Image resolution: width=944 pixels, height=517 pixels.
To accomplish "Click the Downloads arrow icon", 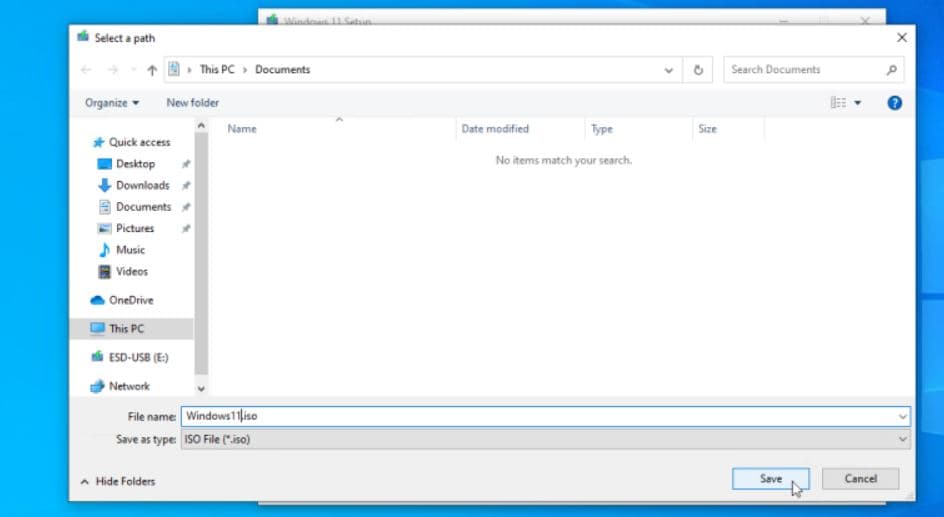I will tap(105, 185).
